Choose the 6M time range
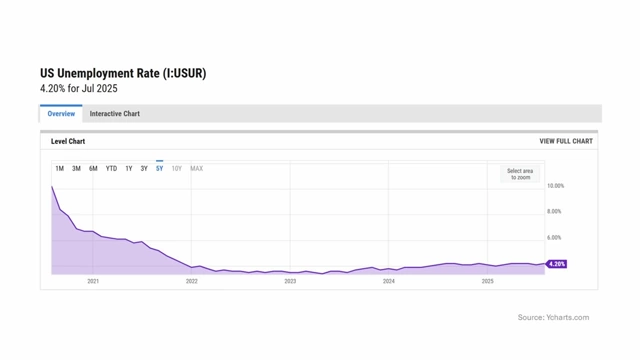Viewport: 640px width, 360px height. [x=93, y=169]
